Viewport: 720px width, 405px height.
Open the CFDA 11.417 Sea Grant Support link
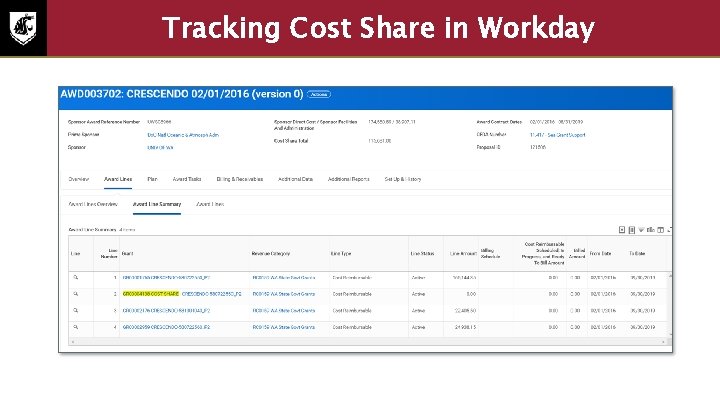click(557, 135)
